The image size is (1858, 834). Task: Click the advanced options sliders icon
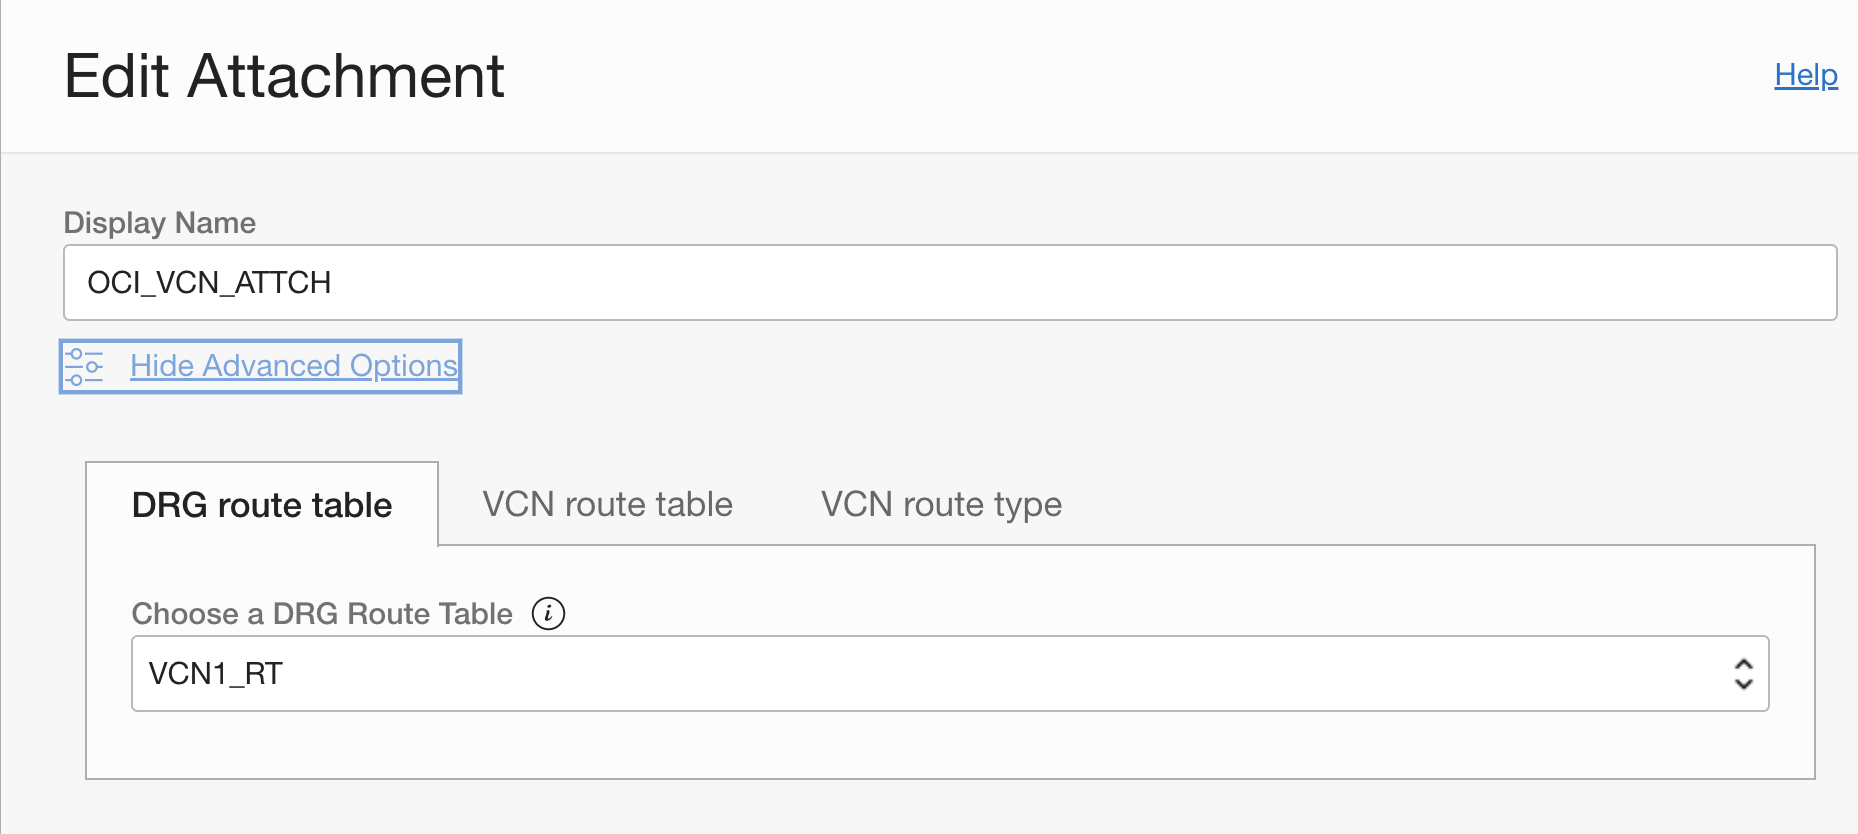tap(84, 367)
